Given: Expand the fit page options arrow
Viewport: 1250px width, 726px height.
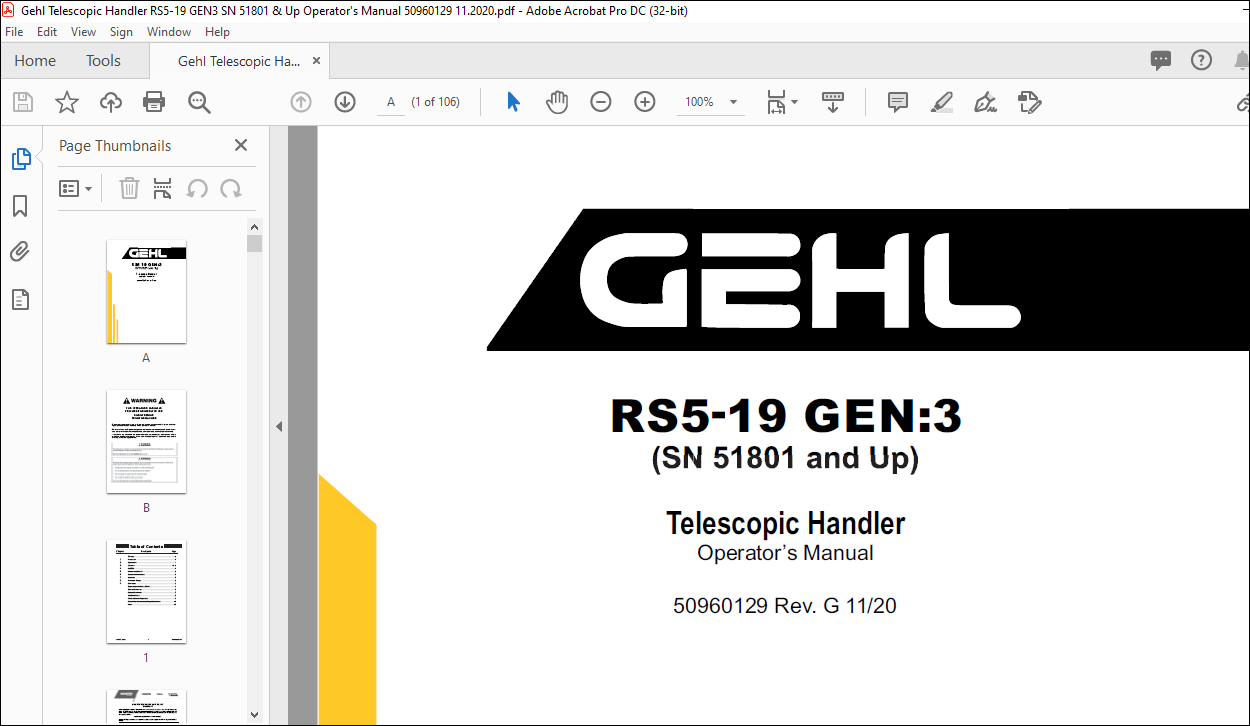Looking at the screenshot, I should click(x=795, y=102).
